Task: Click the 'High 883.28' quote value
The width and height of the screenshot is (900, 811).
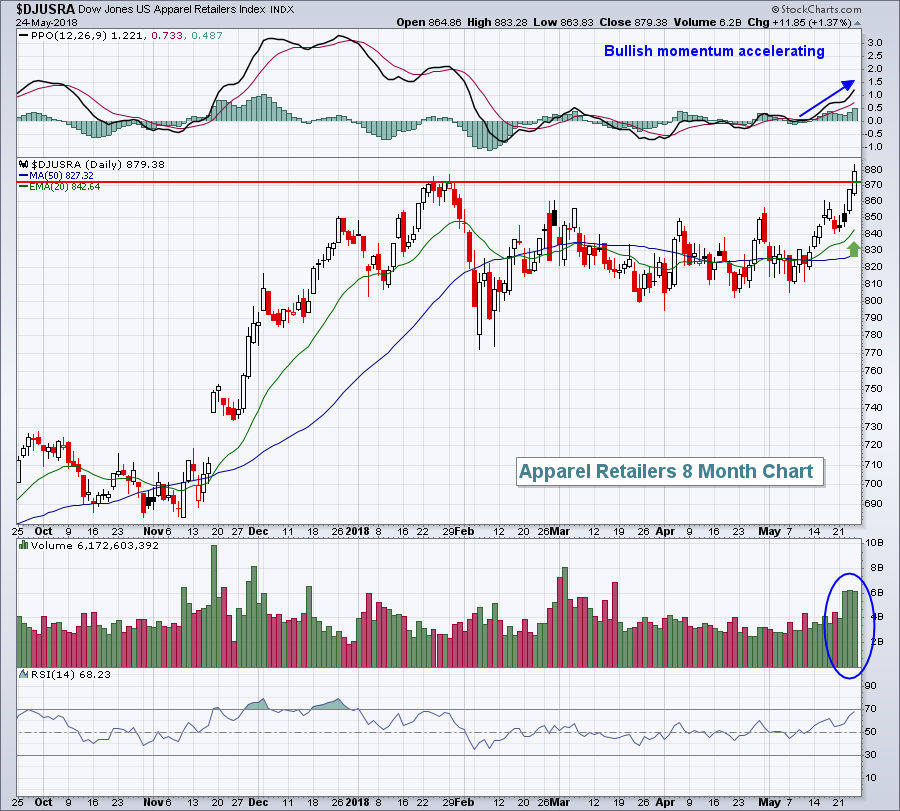Action: point(498,22)
